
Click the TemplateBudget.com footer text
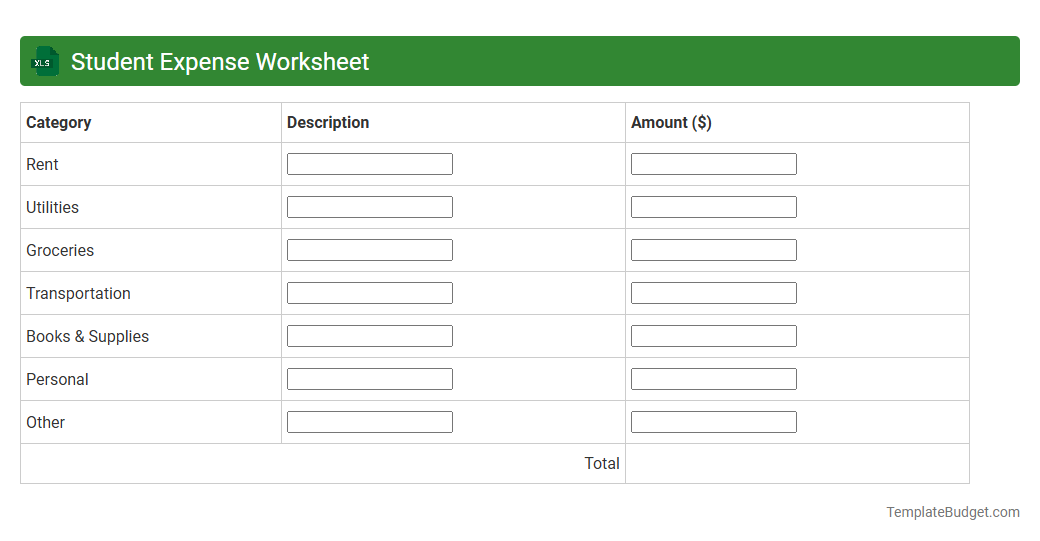(x=953, y=512)
